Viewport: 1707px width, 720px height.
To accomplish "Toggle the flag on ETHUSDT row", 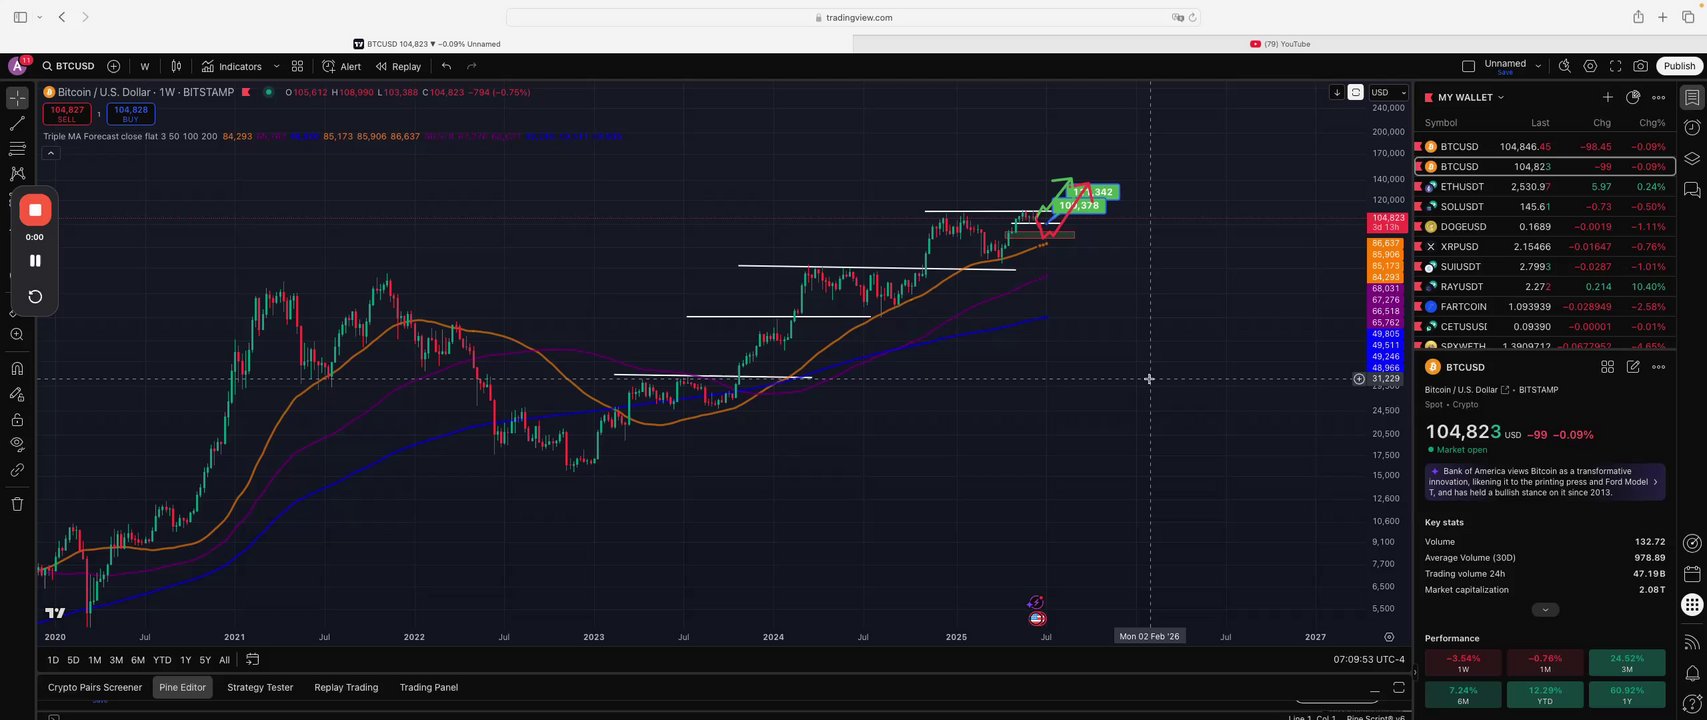I will pyautogui.click(x=1420, y=187).
